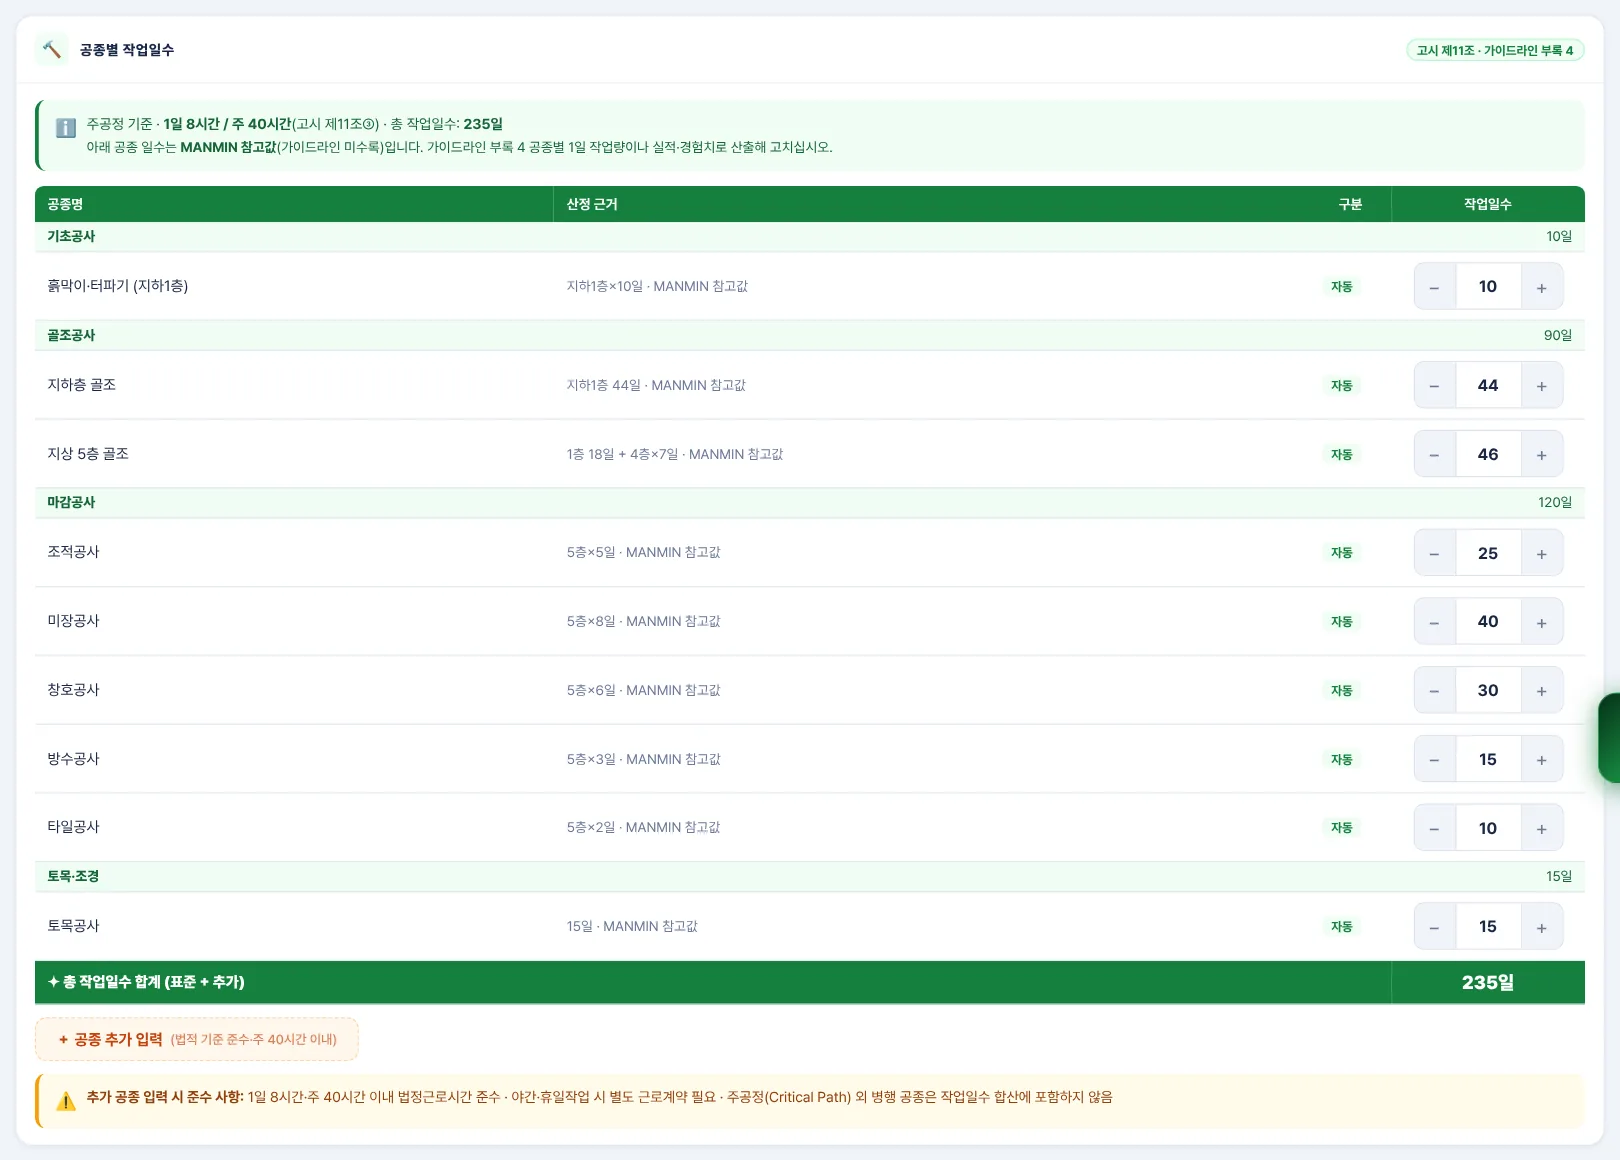Increase 토목공사 days with plus button

pos(1542,927)
